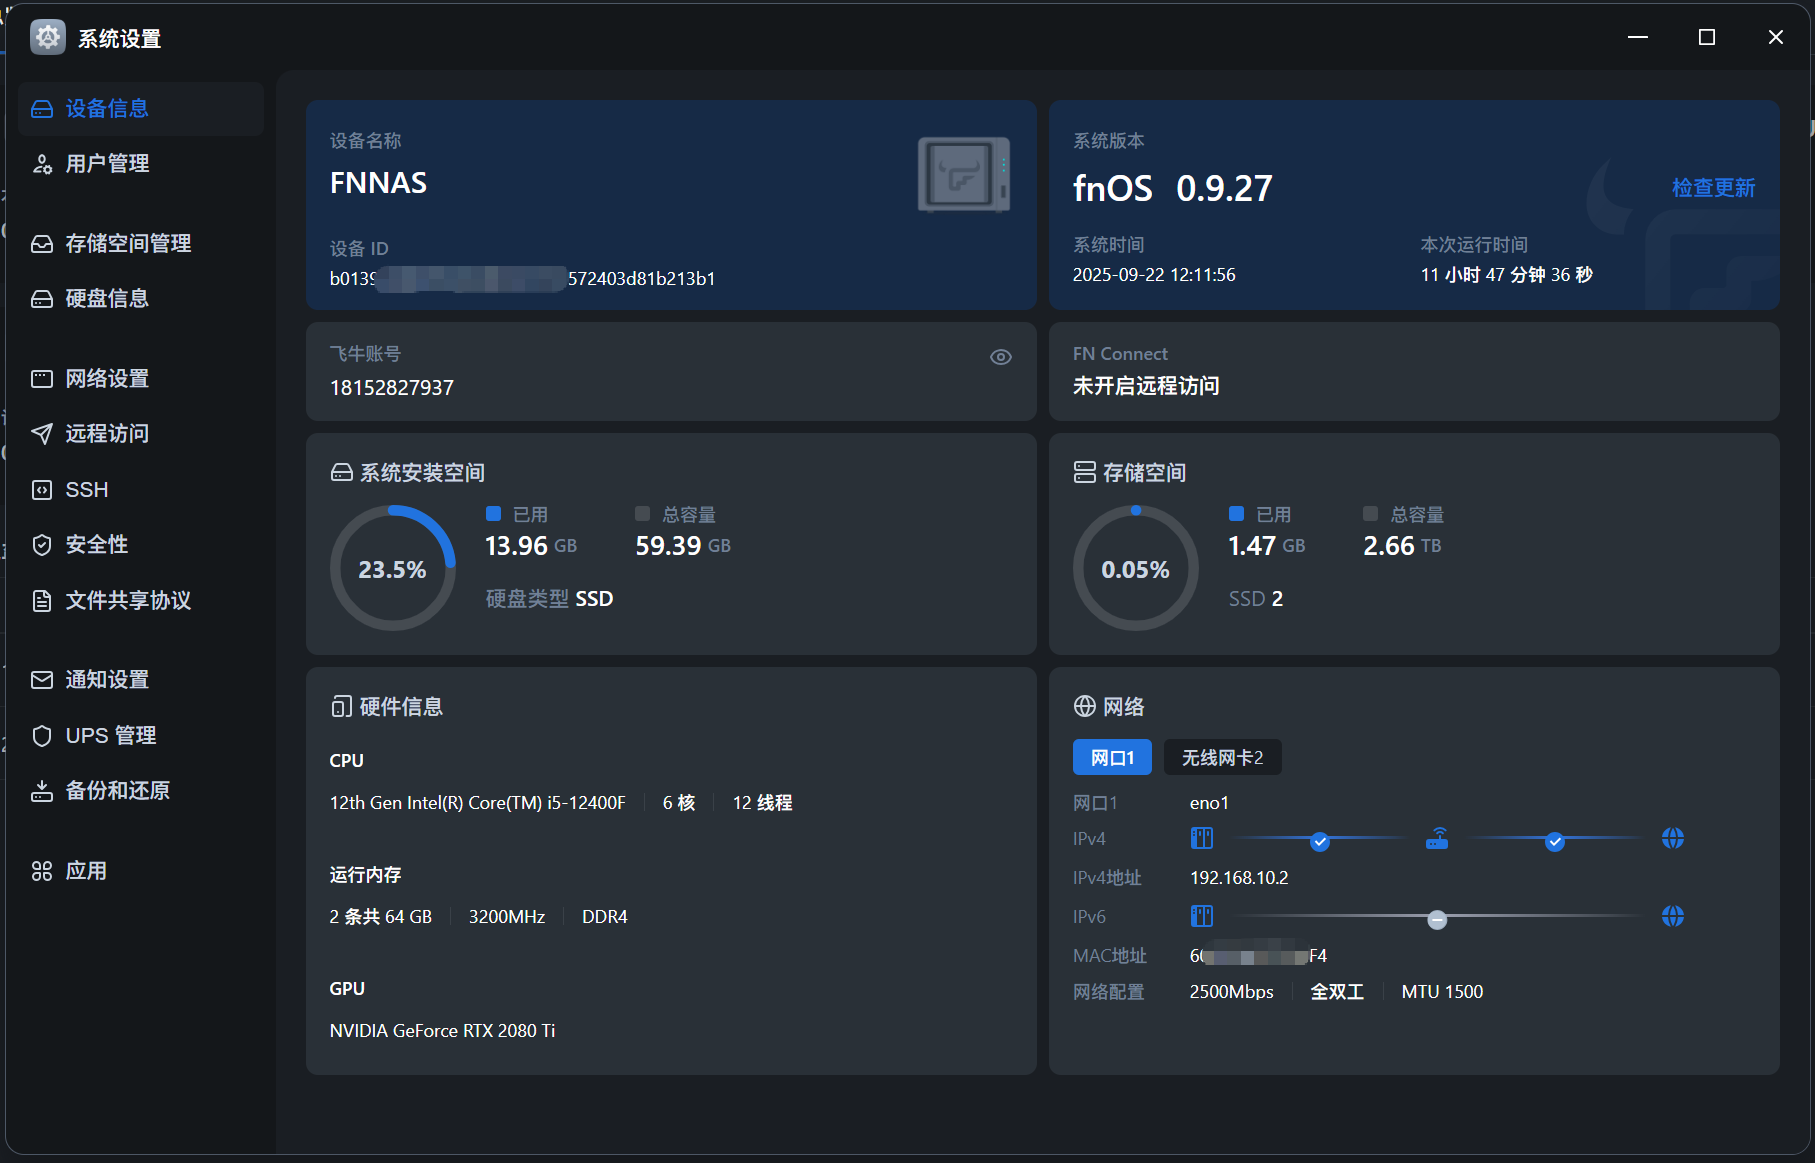Image resolution: width=1815 pixels, height=1163 pixels.
Task: Click the 检查更新 link
Action: [x=1713, y=188]
